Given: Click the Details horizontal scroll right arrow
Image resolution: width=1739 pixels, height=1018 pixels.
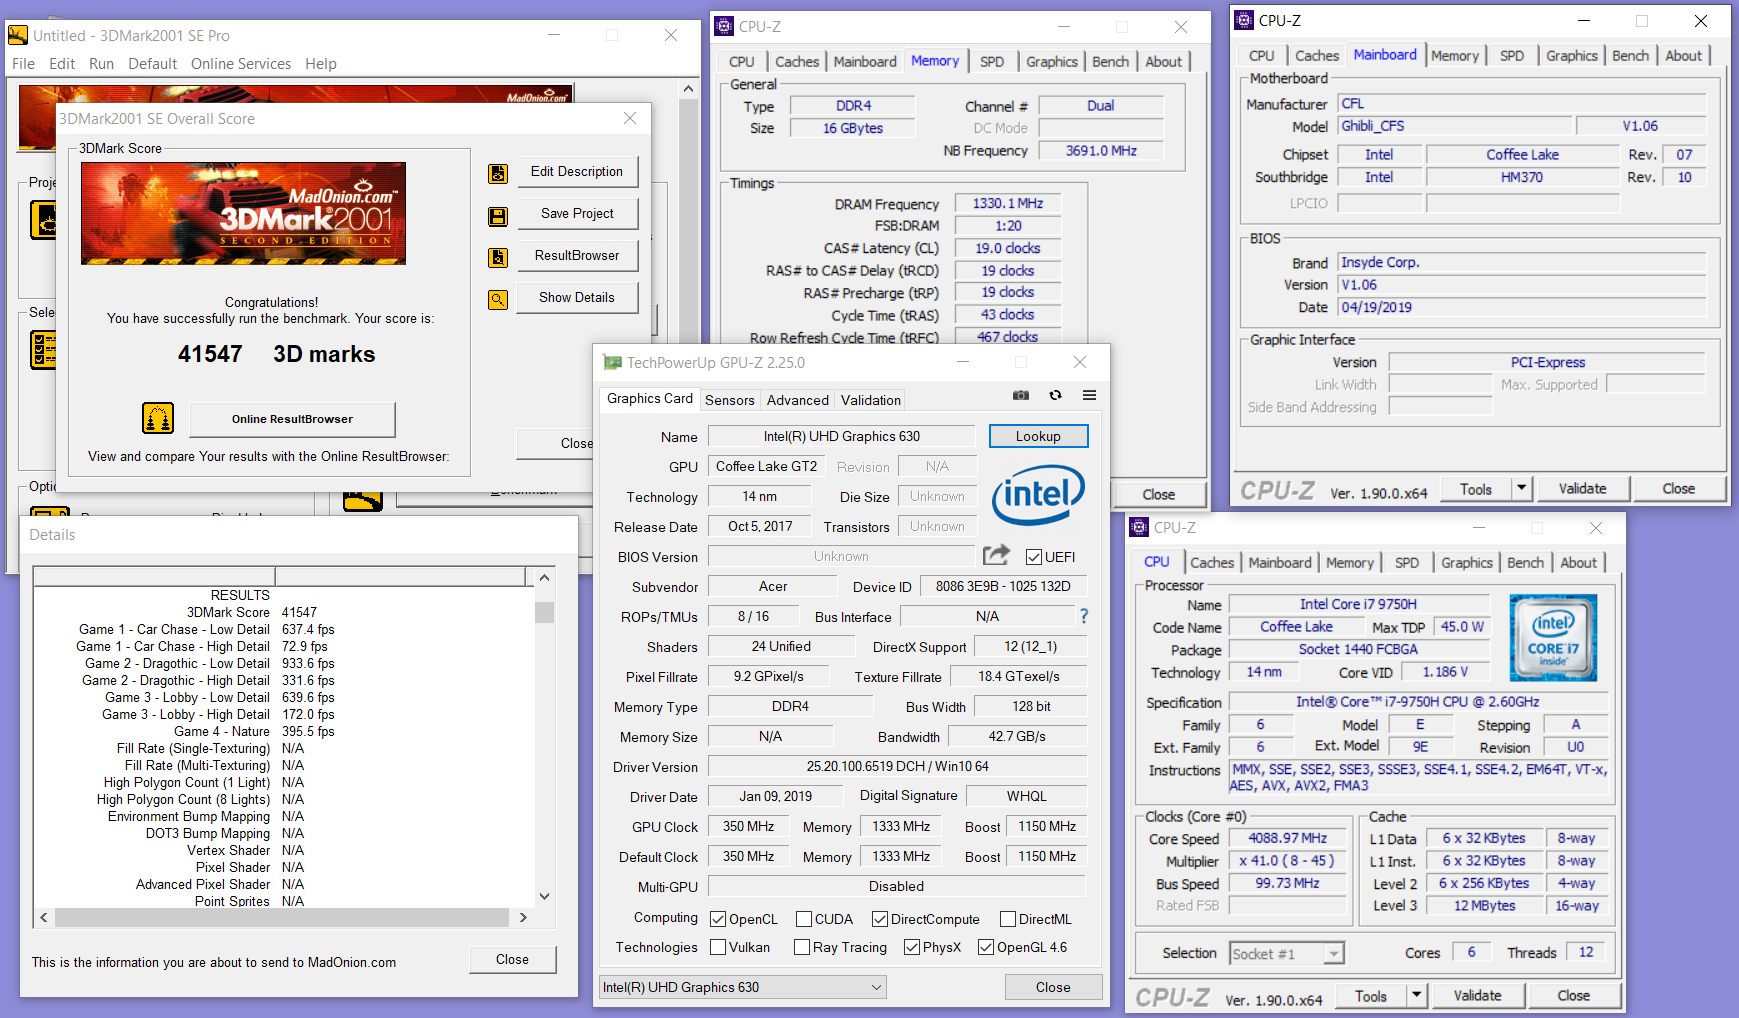Looking at the screenshot, I should tap(523, 917).
